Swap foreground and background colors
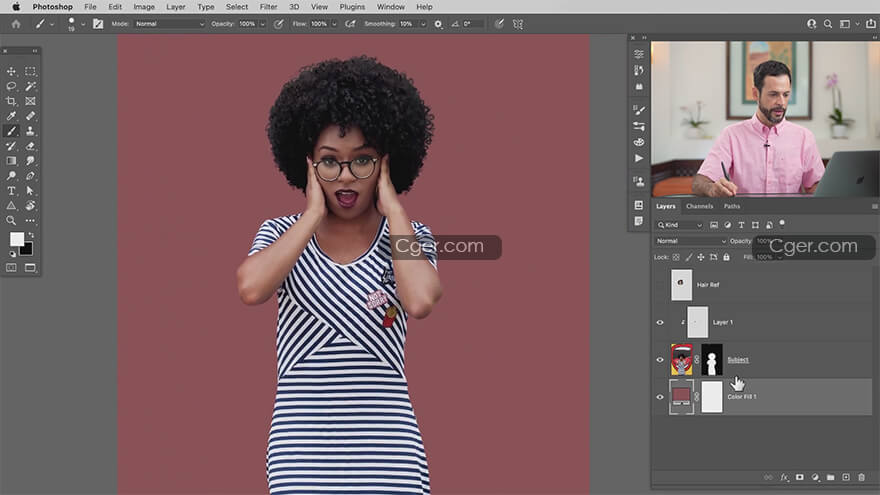880x495 pixels. (31, 235)
